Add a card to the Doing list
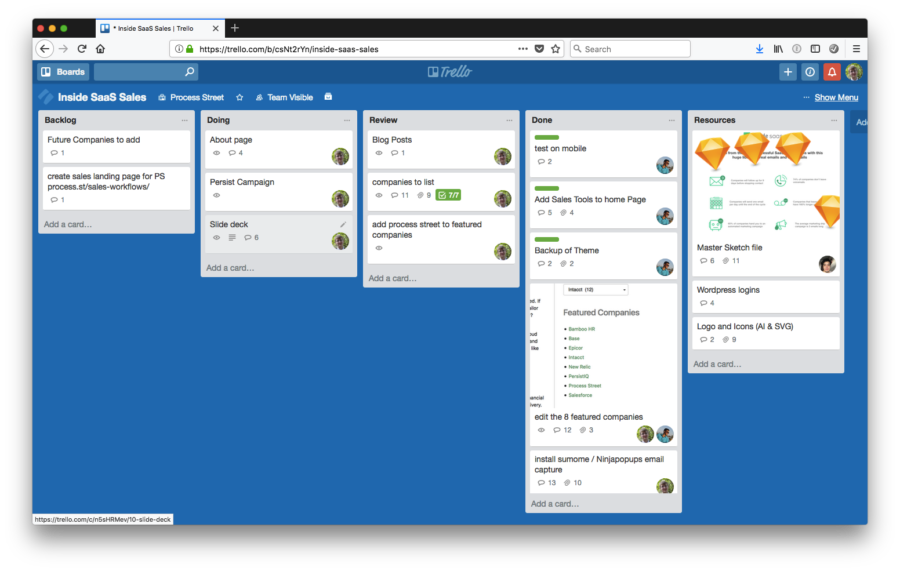The image size is (900, 571). (230, 268)
